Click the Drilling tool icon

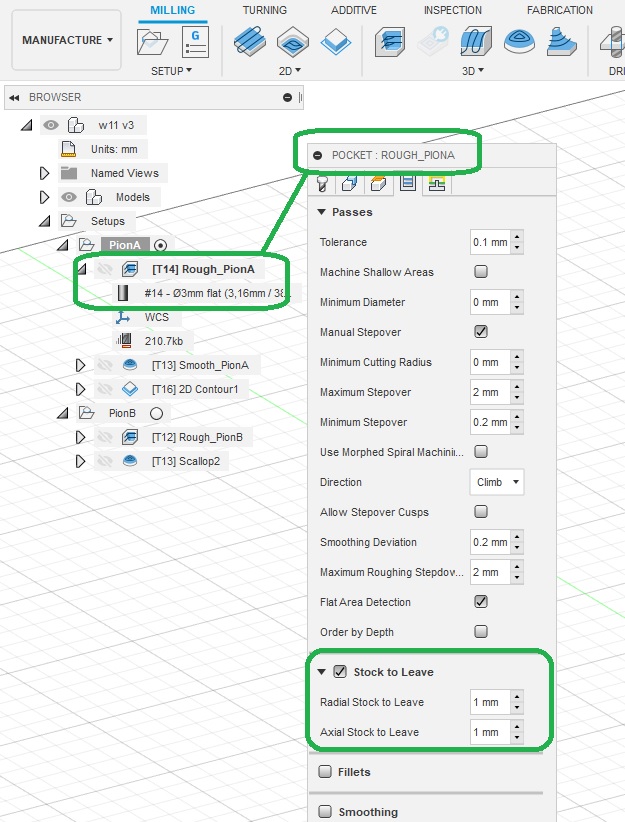coord(612,43)
